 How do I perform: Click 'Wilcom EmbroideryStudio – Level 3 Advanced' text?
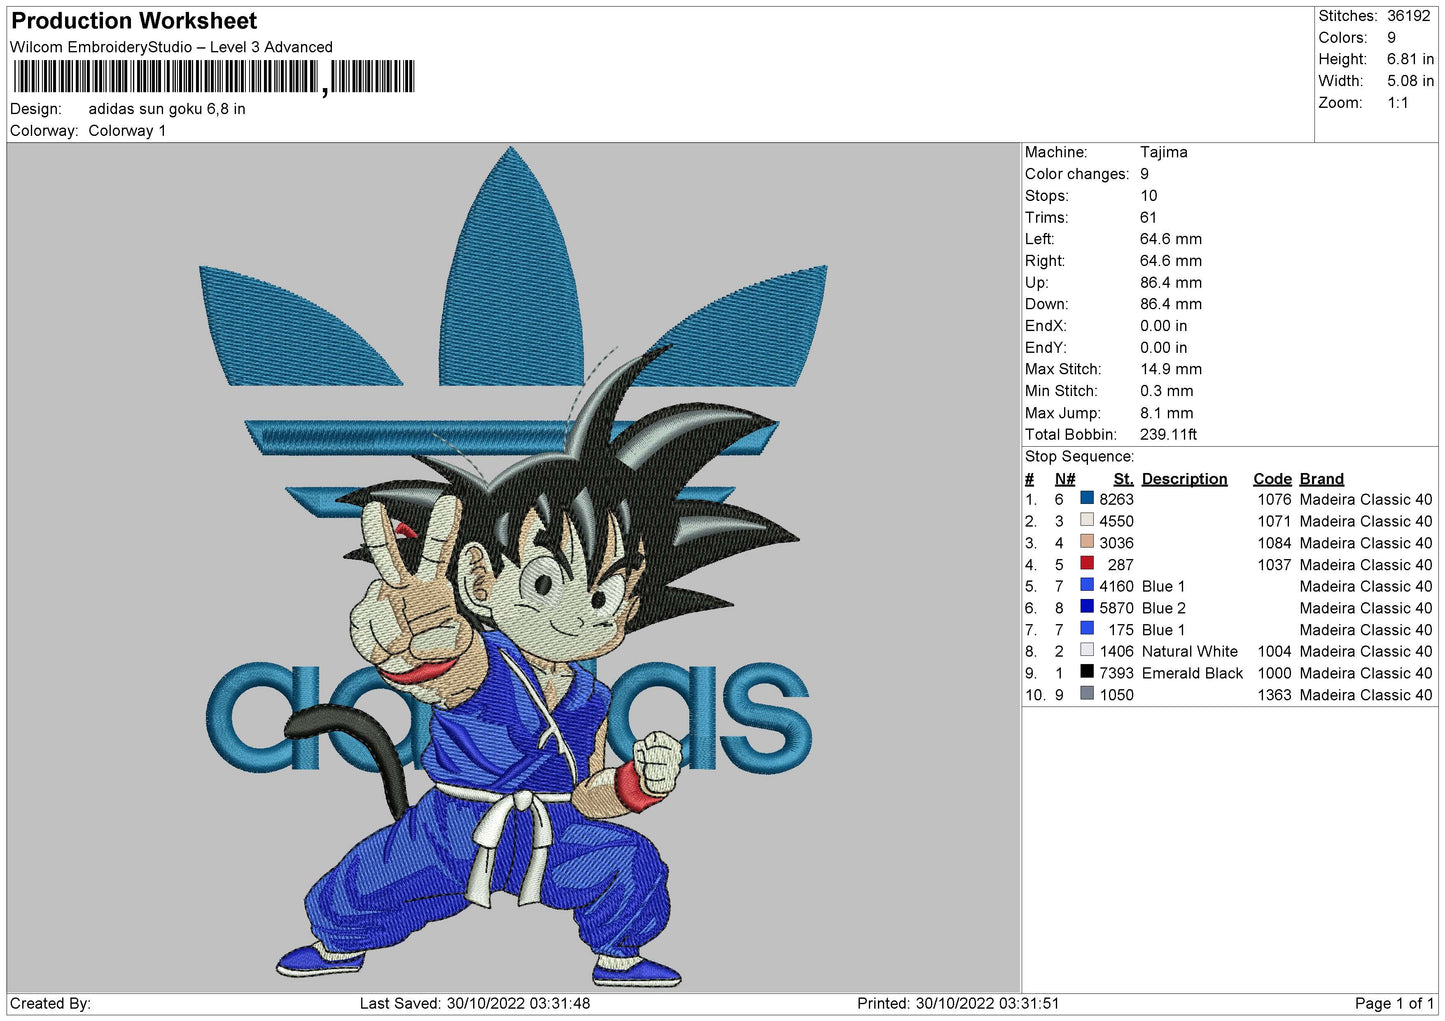click(x=171, y=47)
